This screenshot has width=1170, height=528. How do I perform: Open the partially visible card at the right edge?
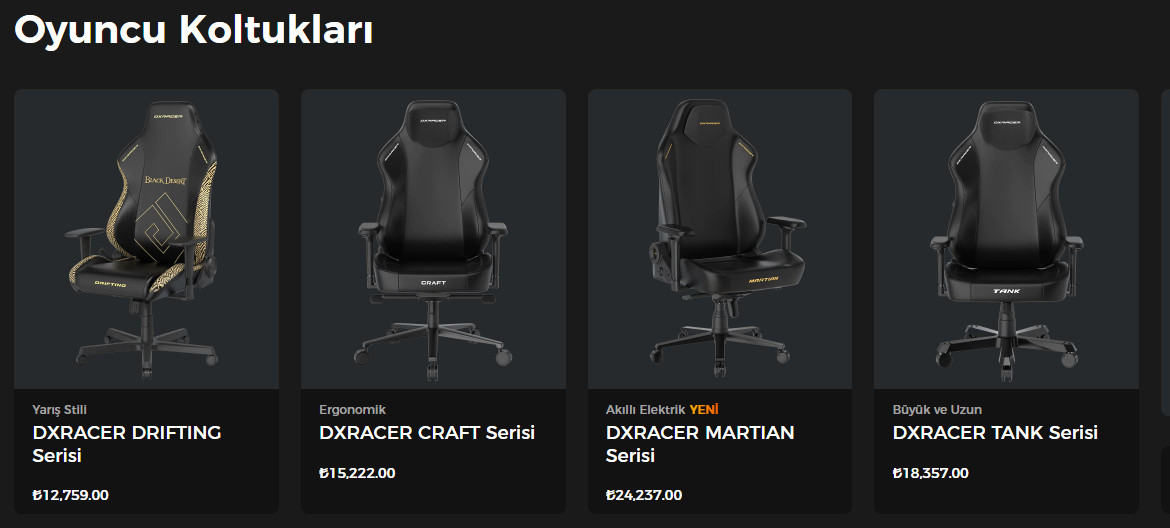point(1166,252)
